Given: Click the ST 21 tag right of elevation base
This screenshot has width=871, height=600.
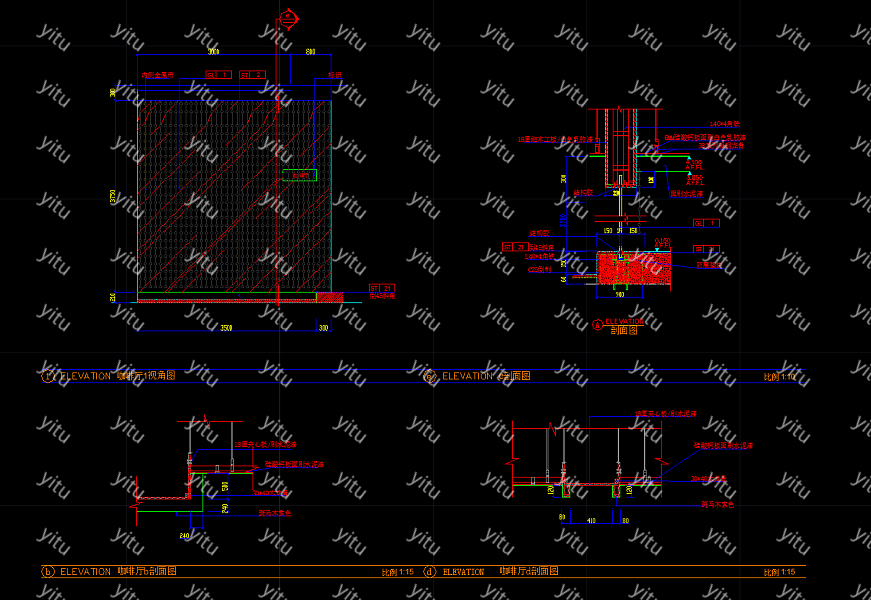Looking at the screenshot, I should pos(382,287).
